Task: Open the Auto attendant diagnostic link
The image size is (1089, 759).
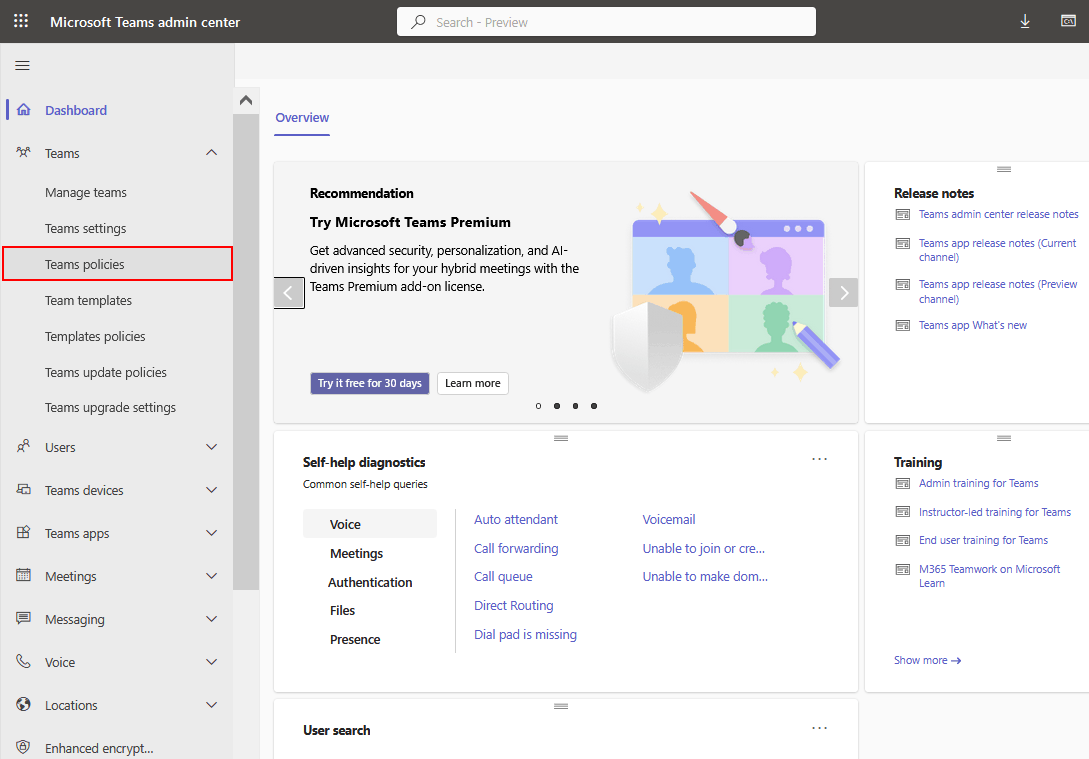Action: pos(516,519)
